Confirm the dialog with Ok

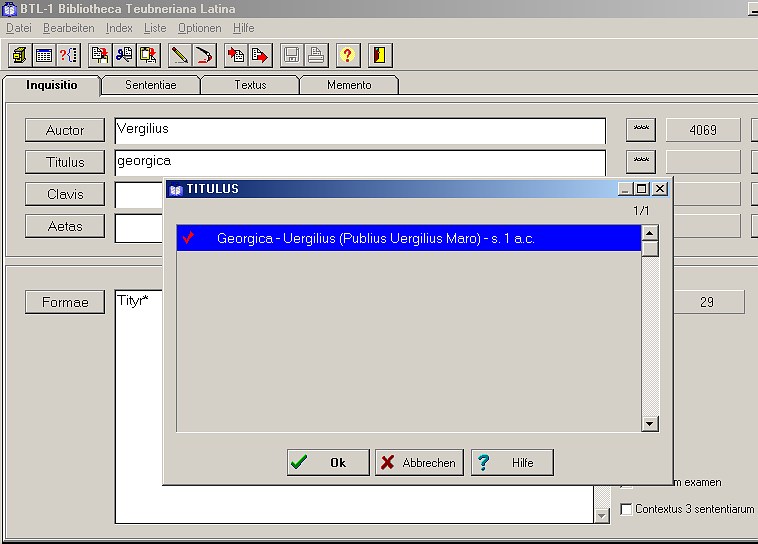(x=328, y=463)
